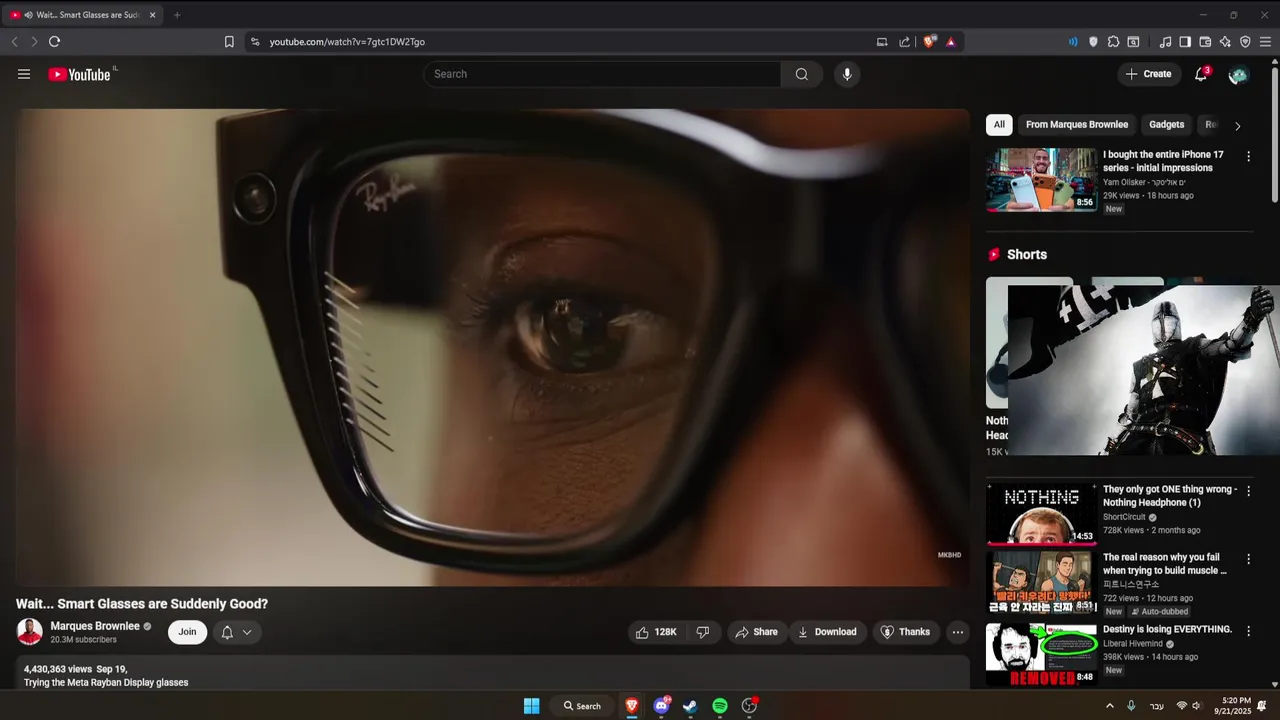Open Discord from the taskbar
Viewport: 1280px width, 720px height.
click(661, 706)
